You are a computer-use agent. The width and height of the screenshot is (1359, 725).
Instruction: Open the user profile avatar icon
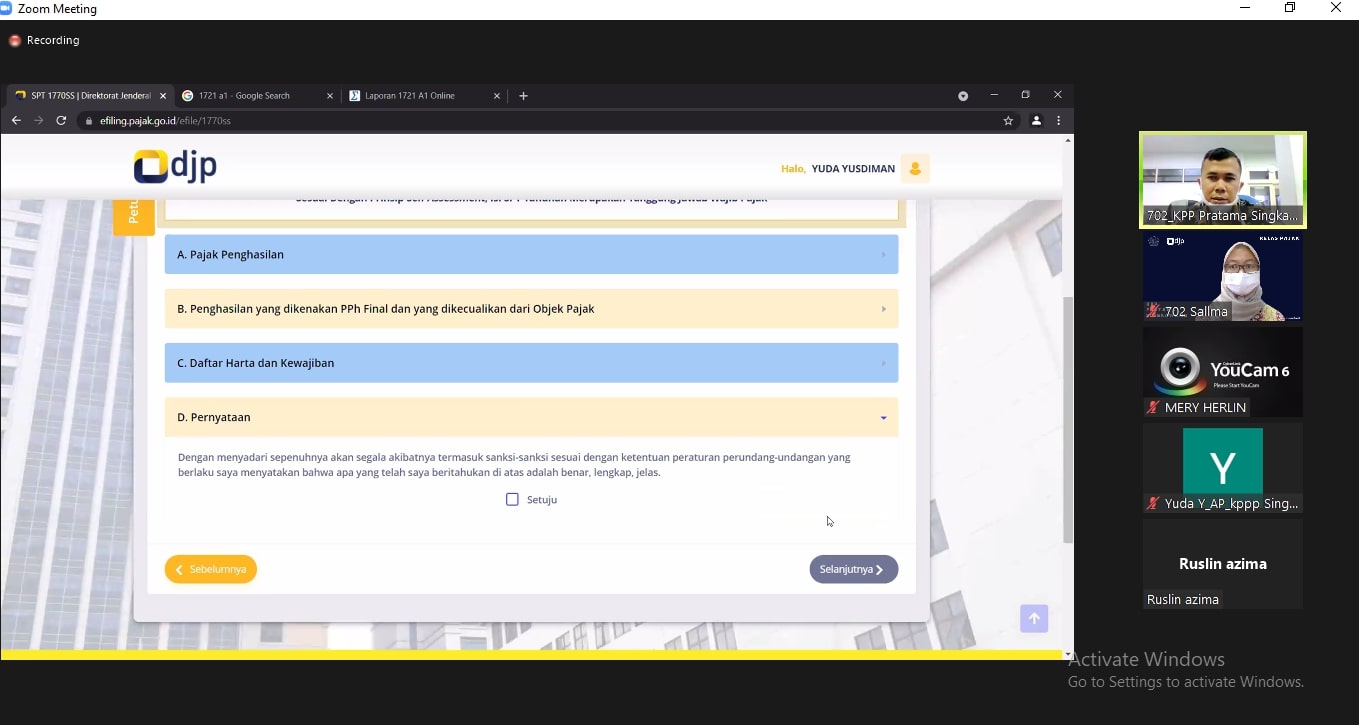[914, 169]
